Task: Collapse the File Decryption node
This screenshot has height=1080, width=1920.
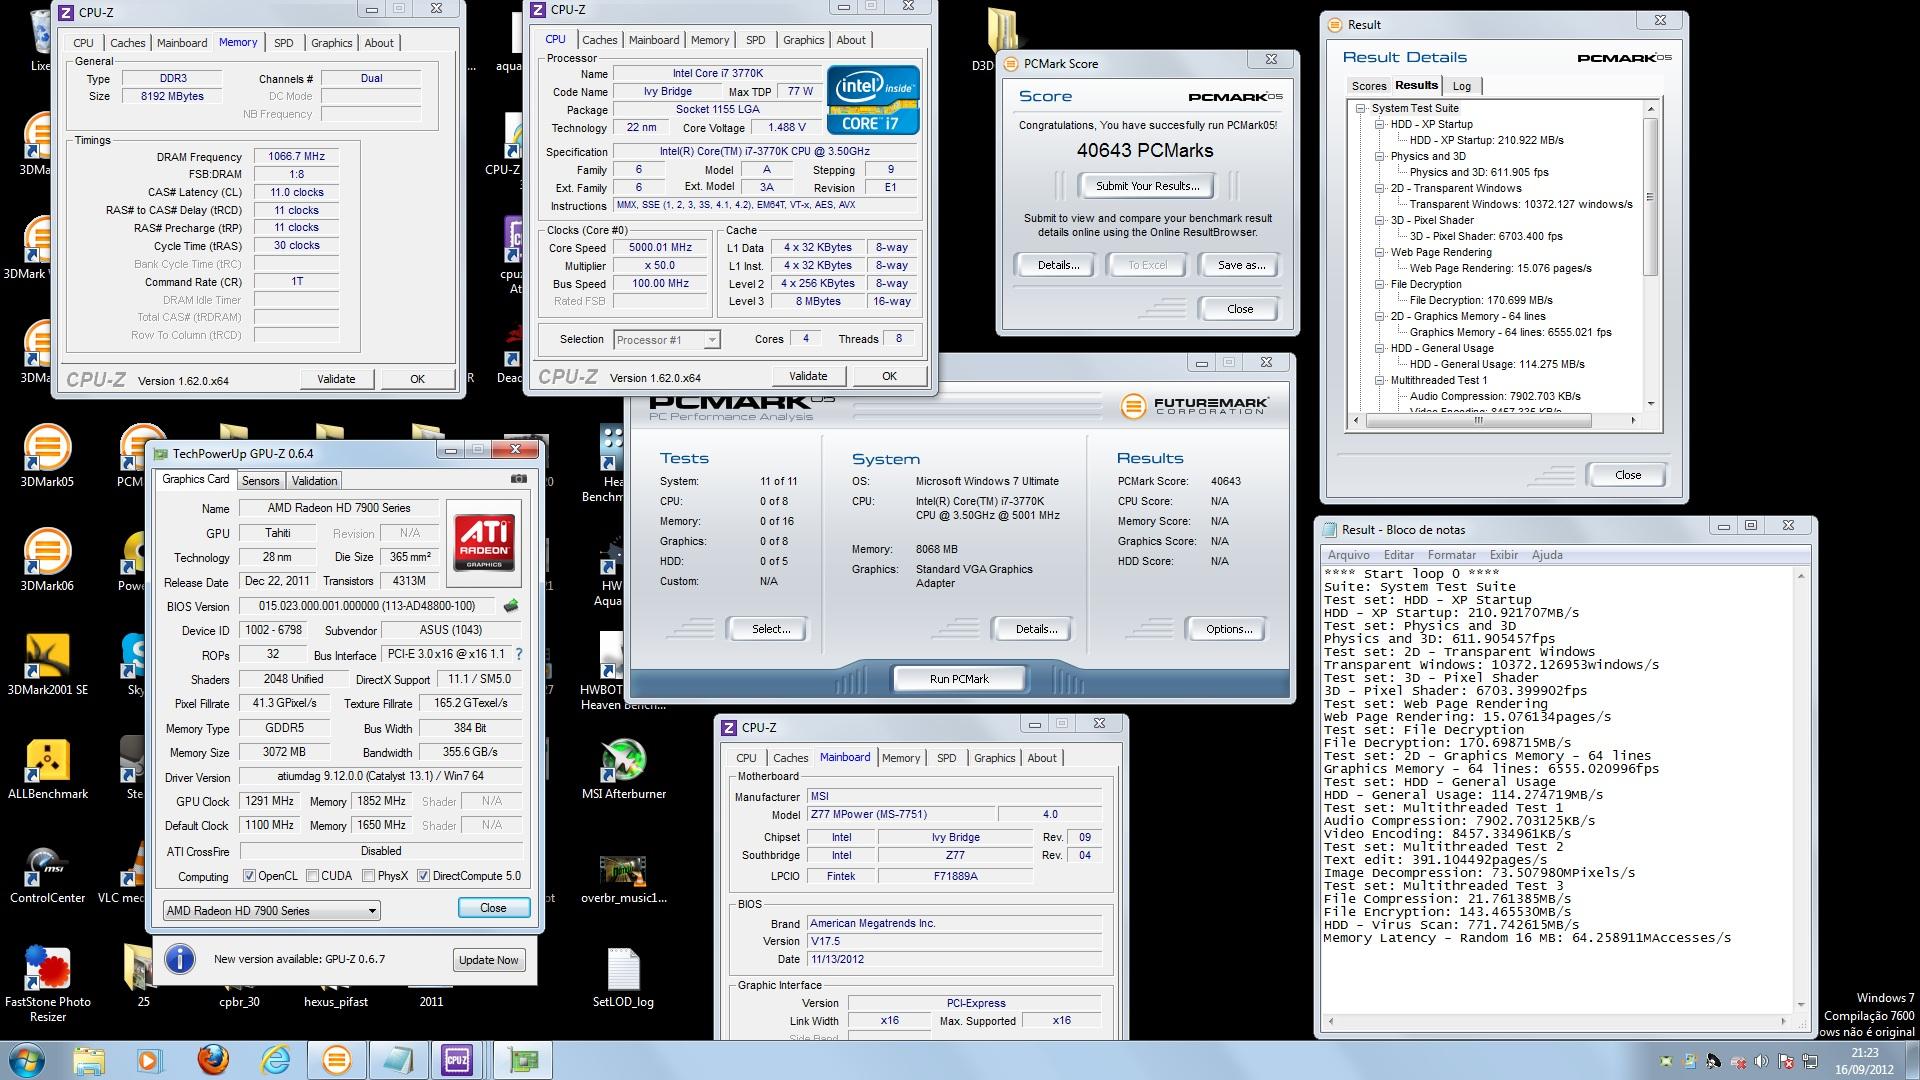Action: [1380, 284]
